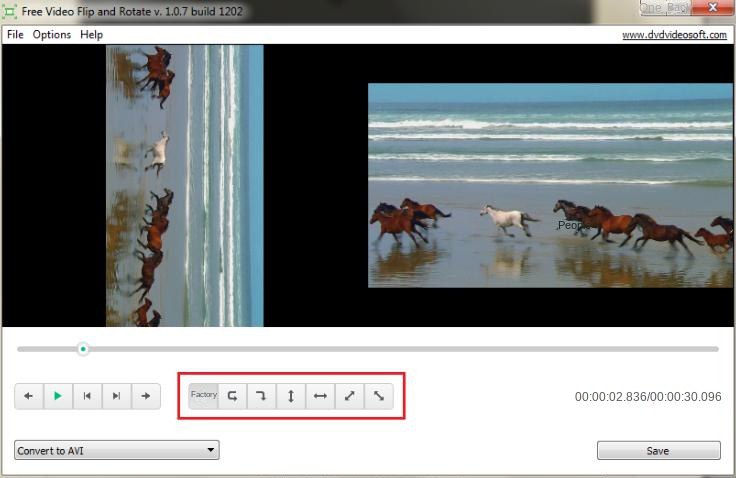The height and width of the screenshot is (478, 736).
Task: Click the rotated preview video on the left
Action: tap(185, 185)
